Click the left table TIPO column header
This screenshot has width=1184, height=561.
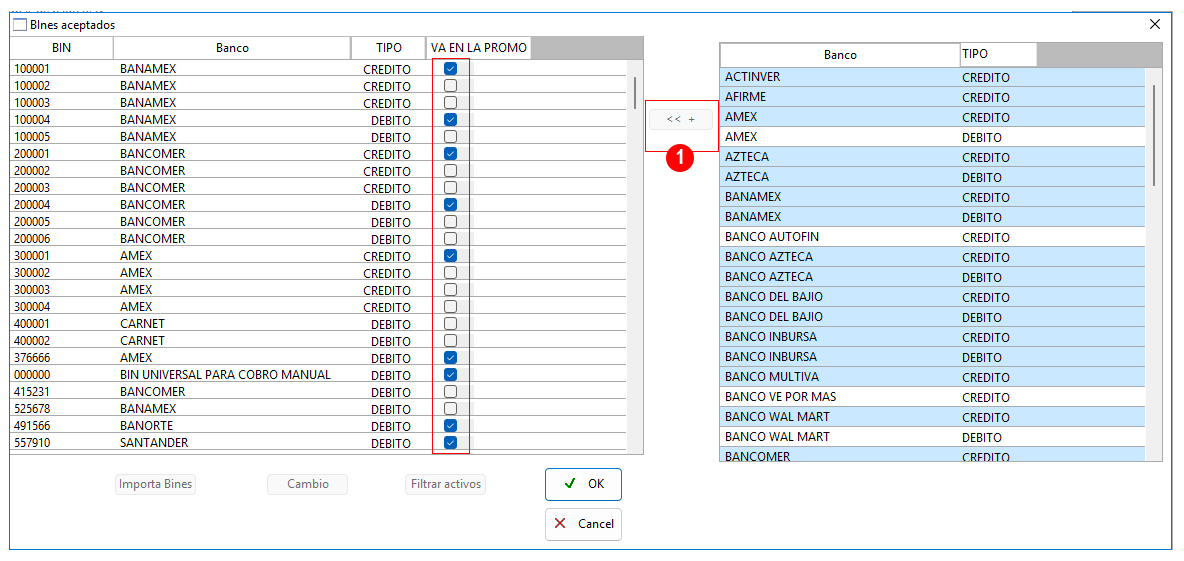[x=389, y=48]
